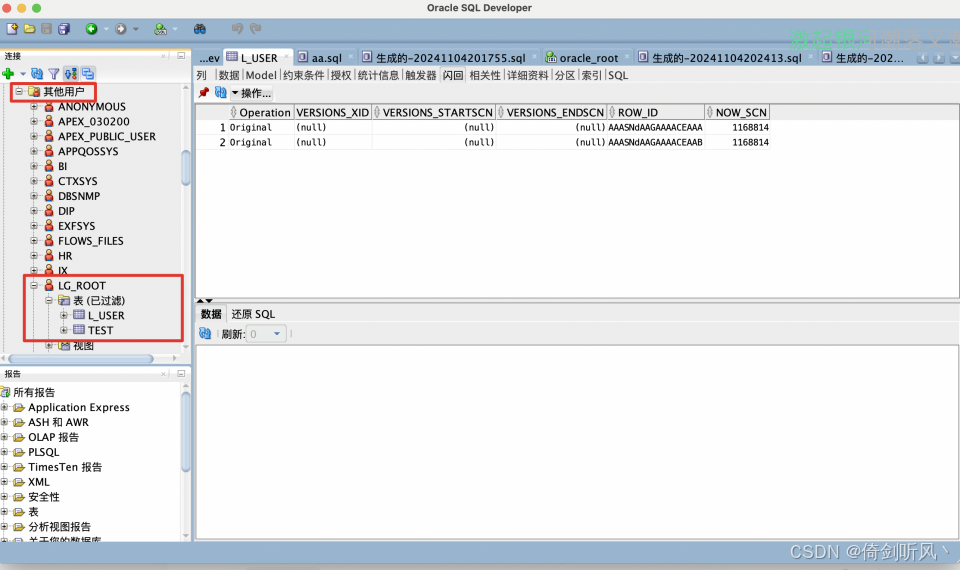
Task: Click vertical scrollbar of connections tree
Action: click(186, 167)
